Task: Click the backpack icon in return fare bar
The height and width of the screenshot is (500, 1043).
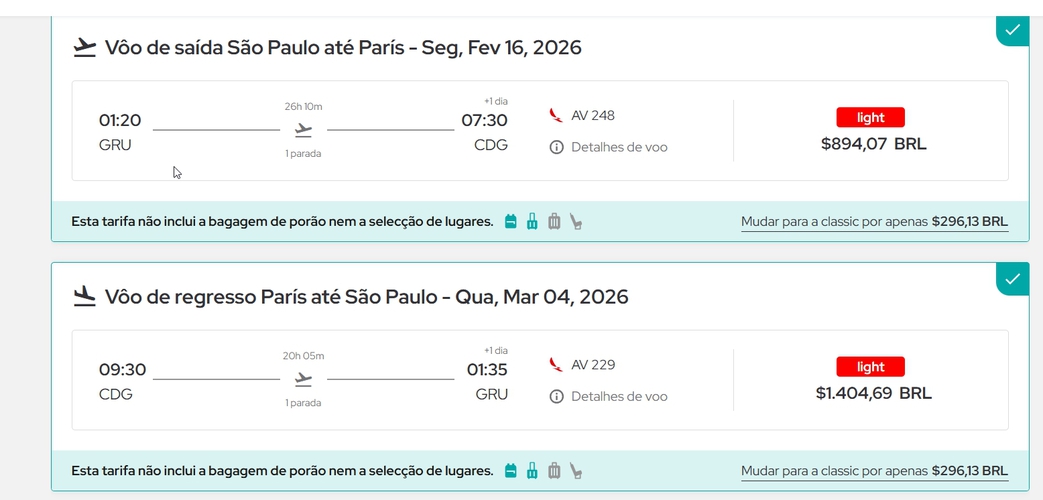Action: [x=511, y=470]
